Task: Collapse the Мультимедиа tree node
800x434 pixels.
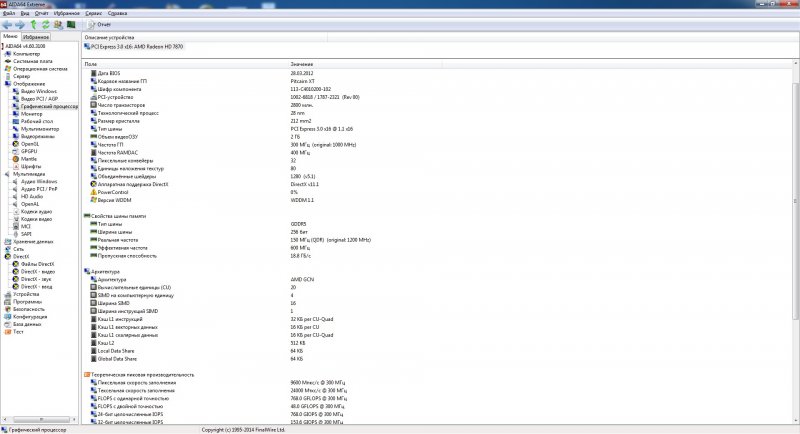Action: [3, 174]
